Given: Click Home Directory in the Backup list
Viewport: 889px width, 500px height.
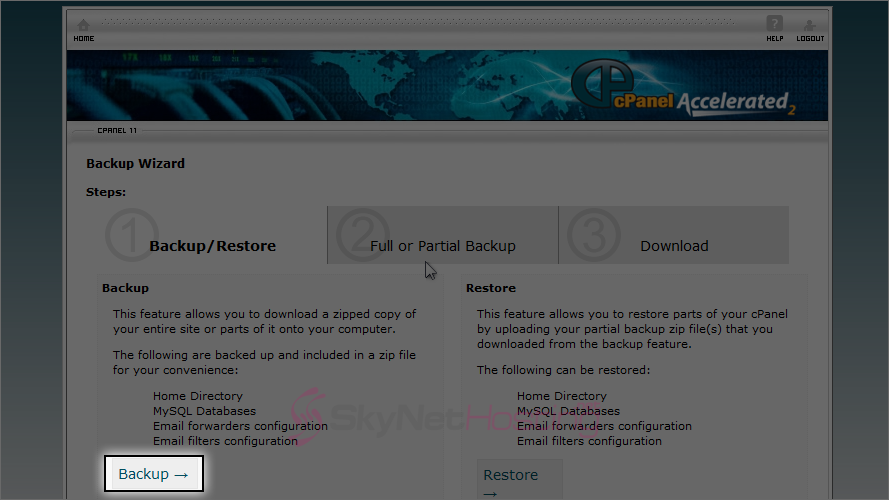Looking at the screenshot, I should click(197, 396).
